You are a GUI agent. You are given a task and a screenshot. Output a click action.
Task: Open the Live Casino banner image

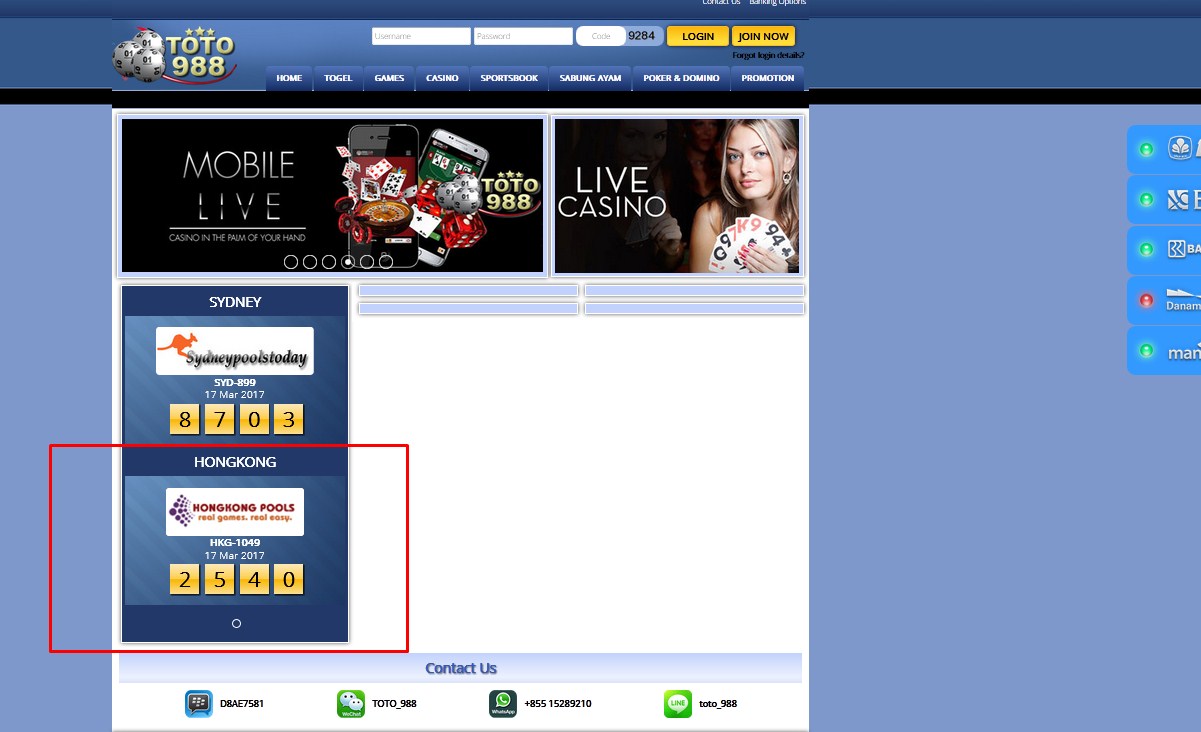677,195
